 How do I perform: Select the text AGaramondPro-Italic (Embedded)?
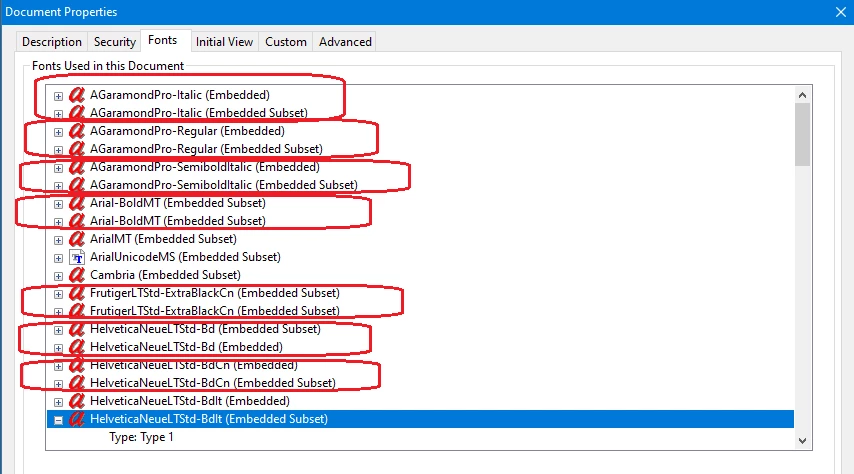(180, 95)
